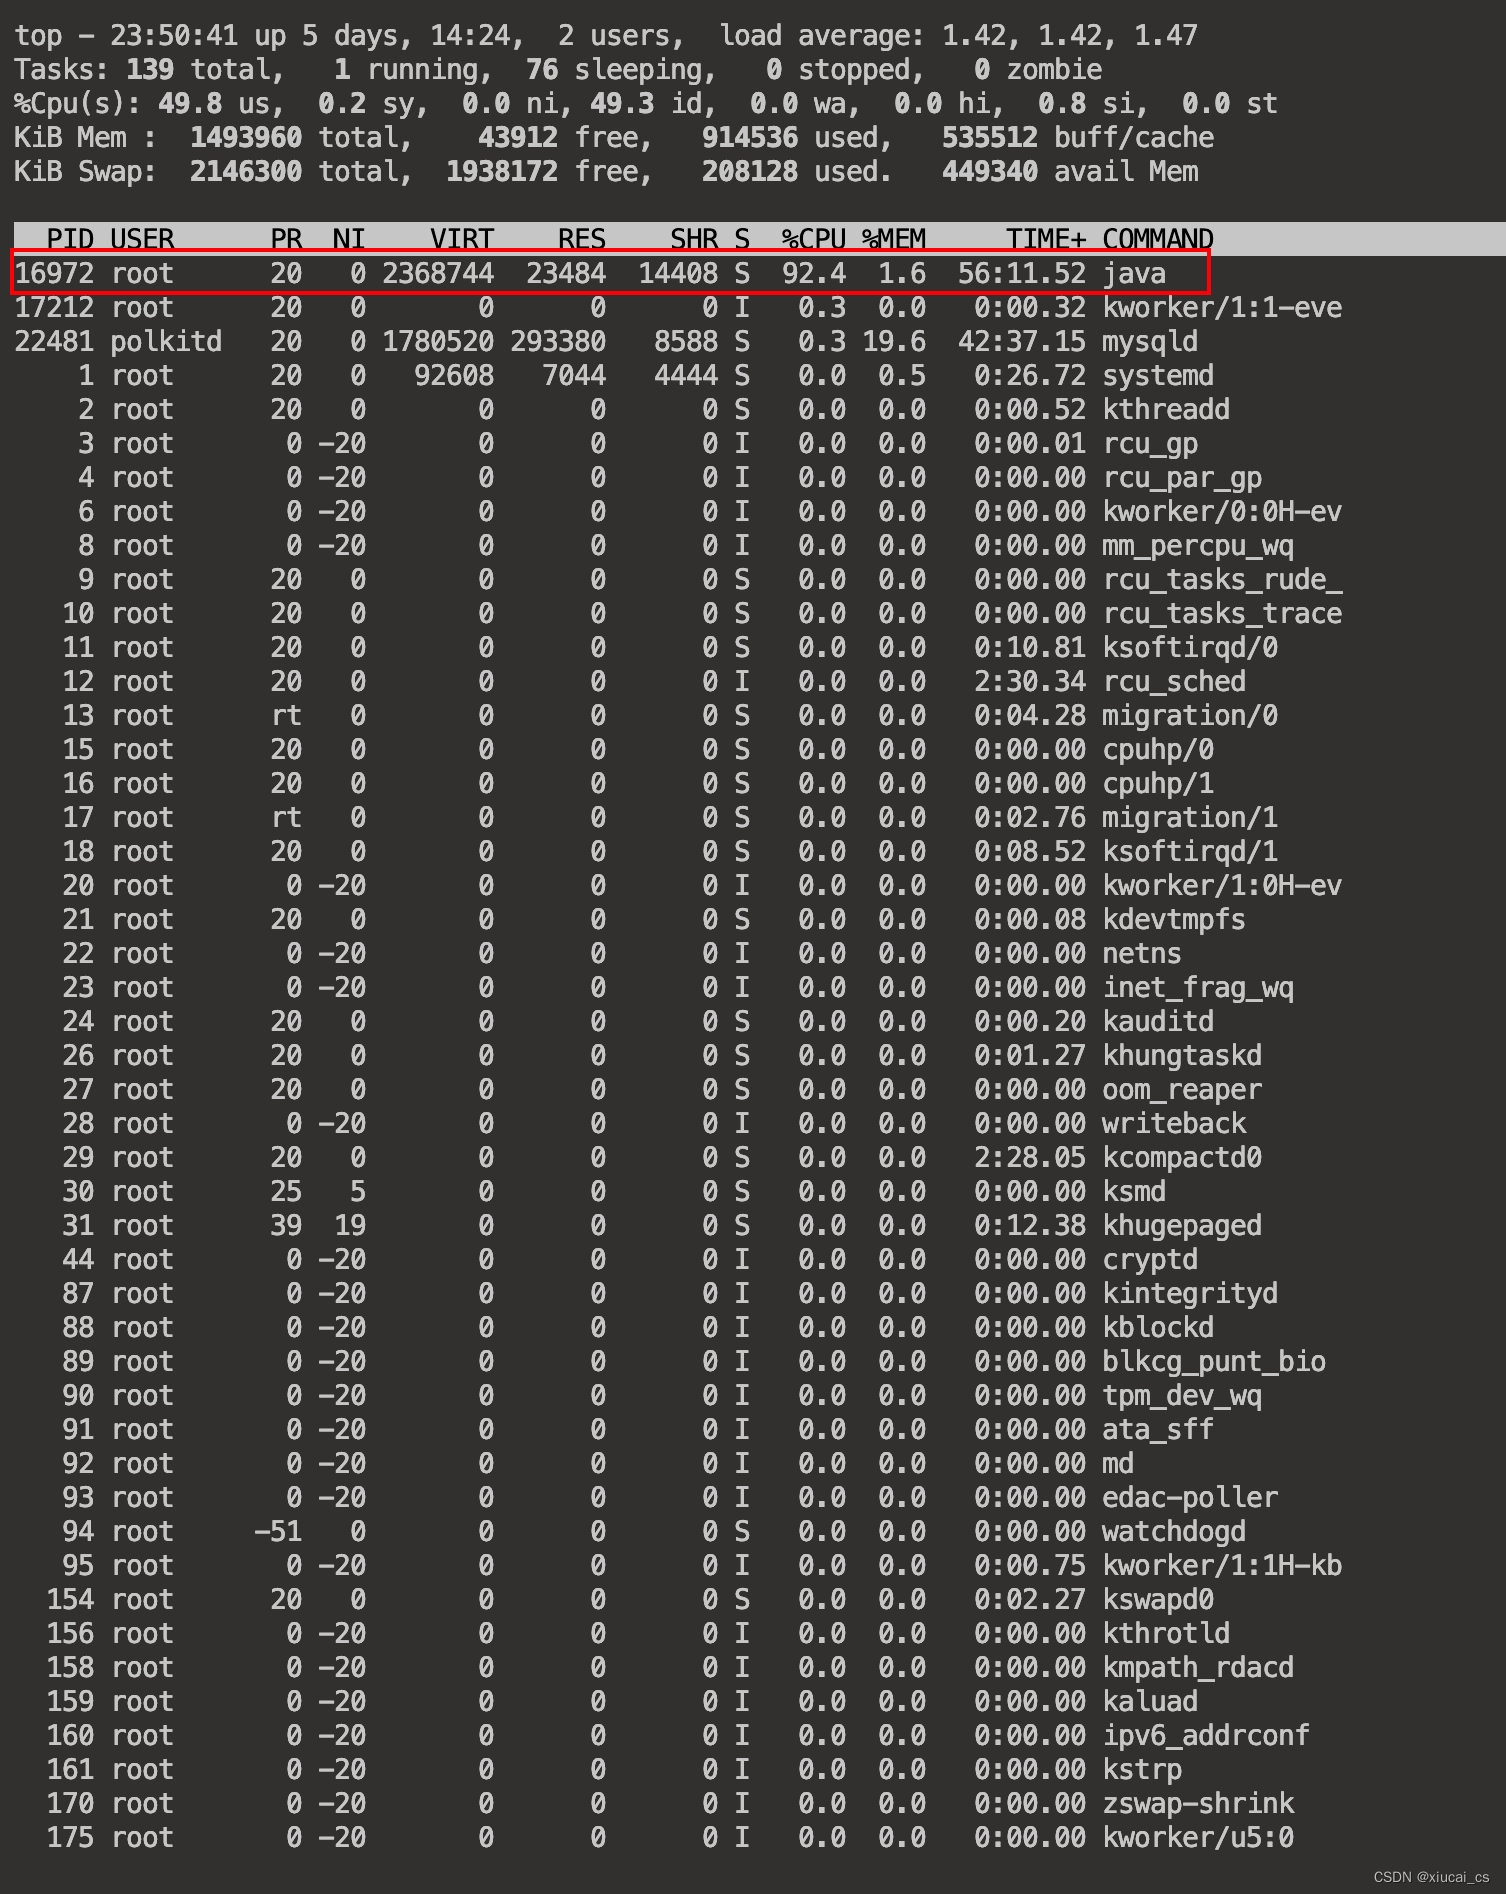Click the polkitd user name
Image resolution: width=1506 pixels, height=1894 pixels.
[166, 342]
